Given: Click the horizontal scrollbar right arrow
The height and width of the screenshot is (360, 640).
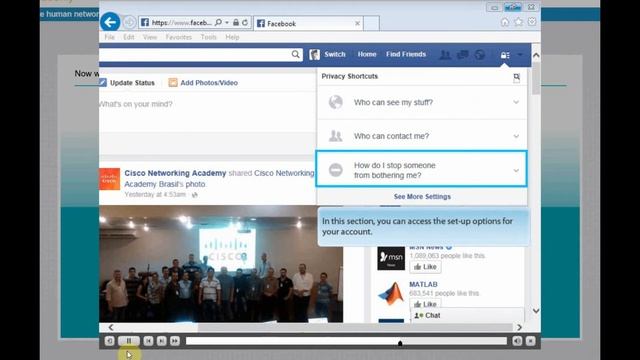Looking at the screenshot, I should (519, 327).
